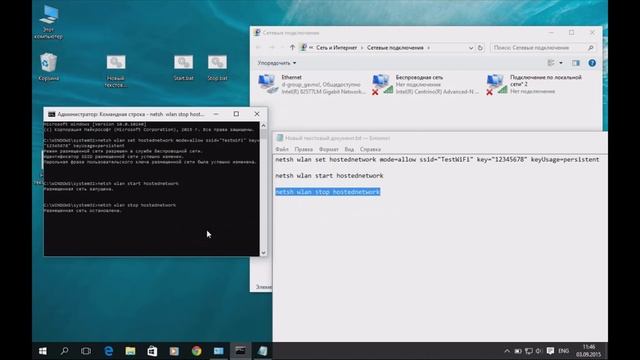Image resolution: width=640 pixels, height=360 pixels.
Task: Switch to network connections taskbar window
Action: 218,351
